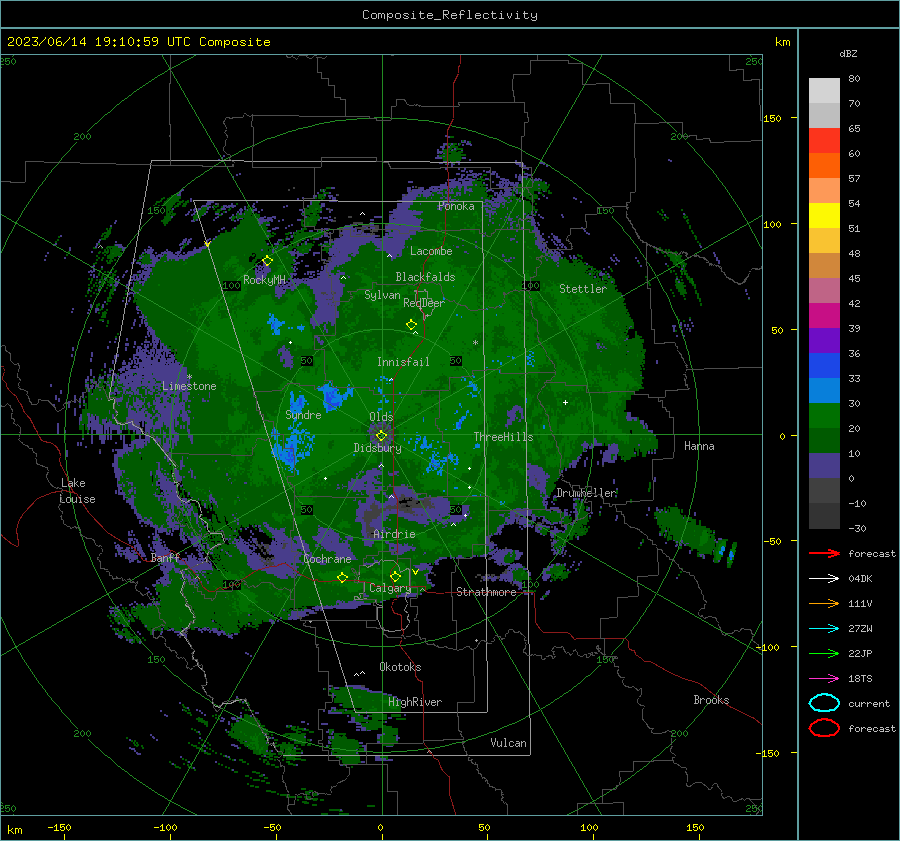Click the 'Drumheller' map label
The image size is (900, 841).
[586, 493]
